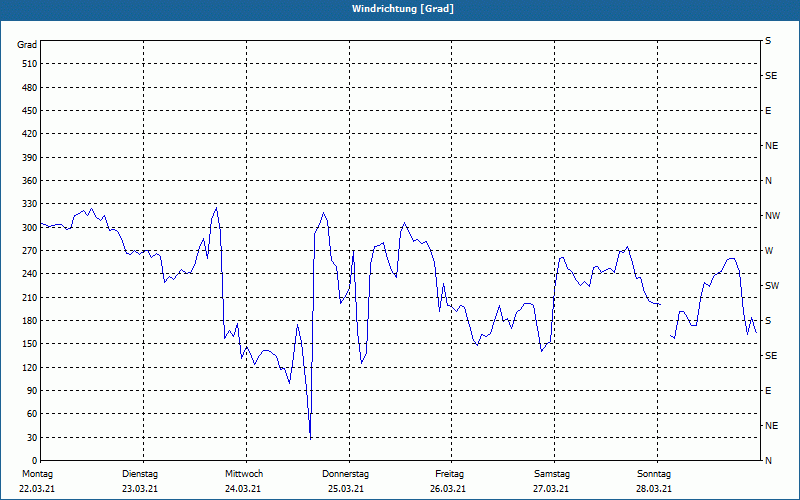Select the 0 value on the left axis
The height and width of the screenshot is (500, 800).
coord(34,461)
